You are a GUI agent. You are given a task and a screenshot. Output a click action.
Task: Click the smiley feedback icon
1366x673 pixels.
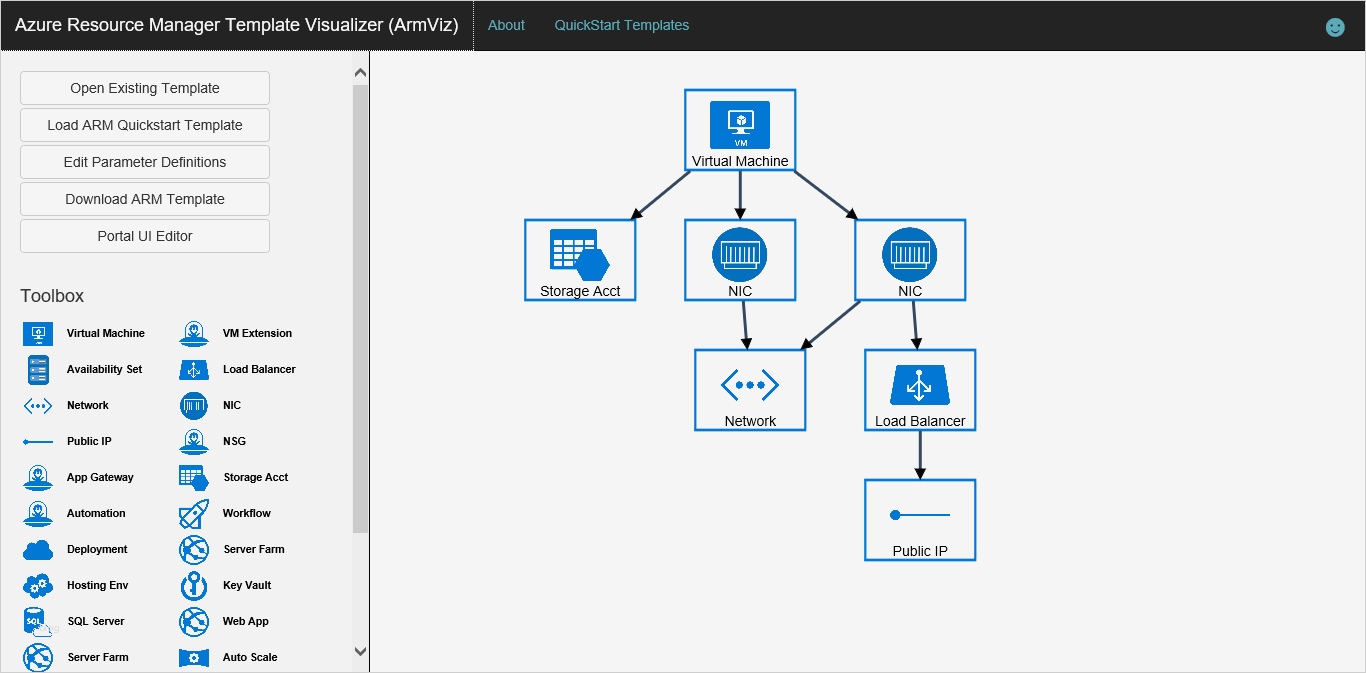[1335, 27]
